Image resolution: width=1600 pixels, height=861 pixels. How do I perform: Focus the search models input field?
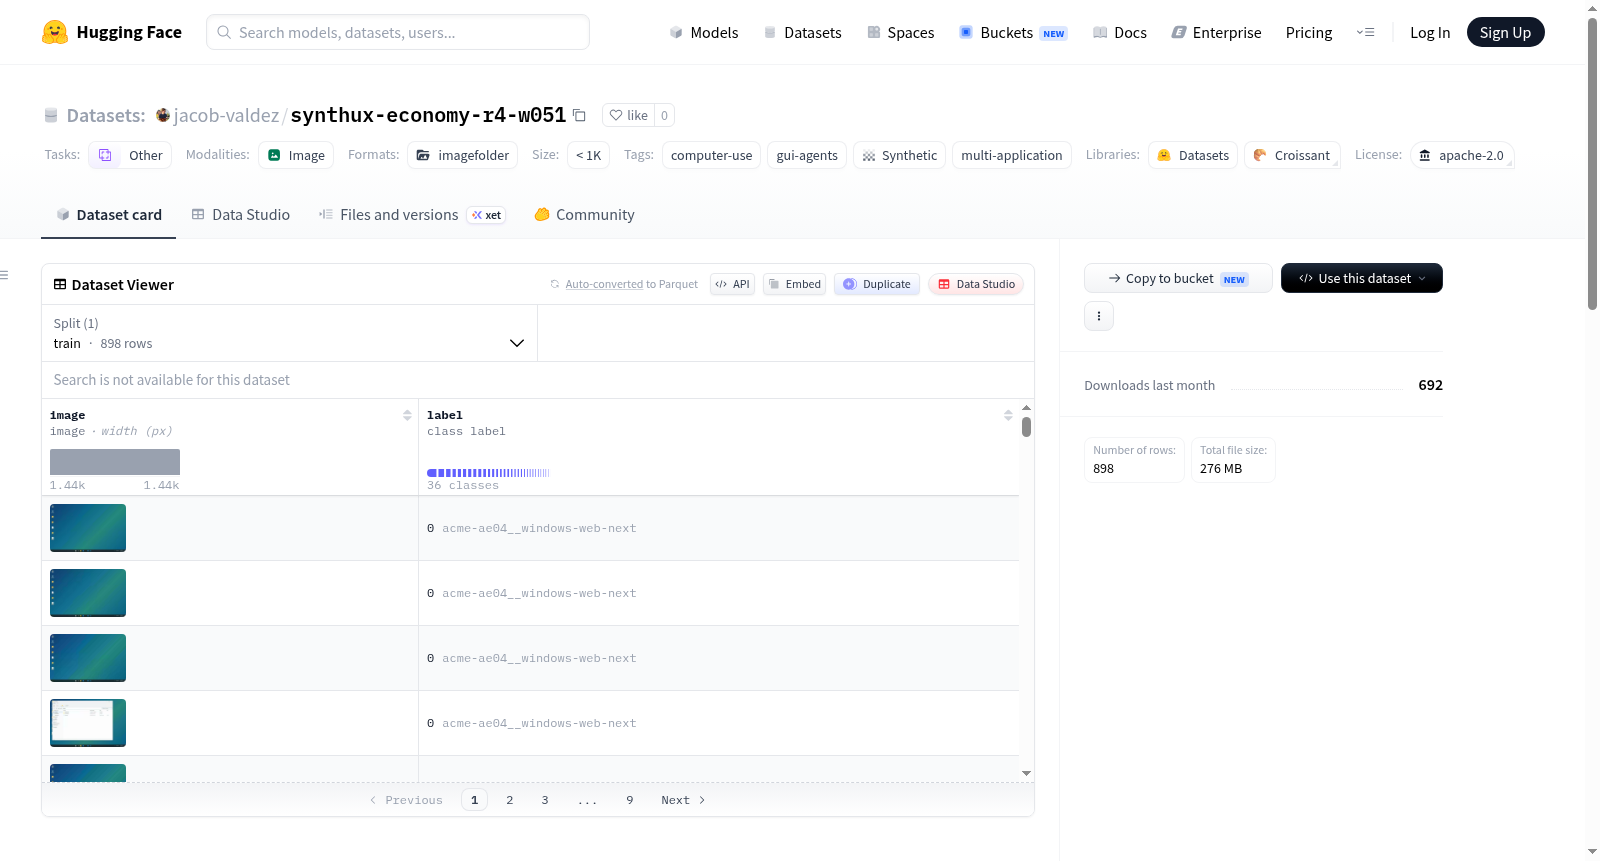tap(398, 32)
